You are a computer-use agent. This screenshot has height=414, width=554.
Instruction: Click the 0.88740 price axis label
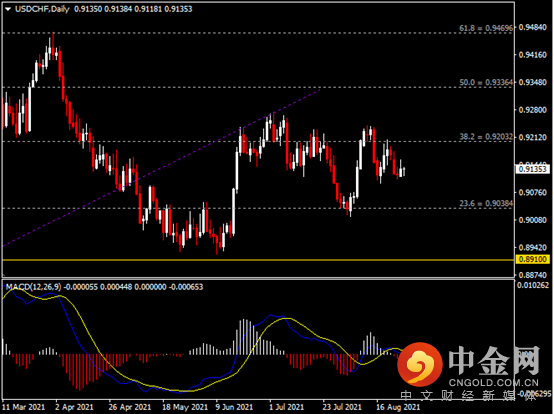tap(532, 275)
